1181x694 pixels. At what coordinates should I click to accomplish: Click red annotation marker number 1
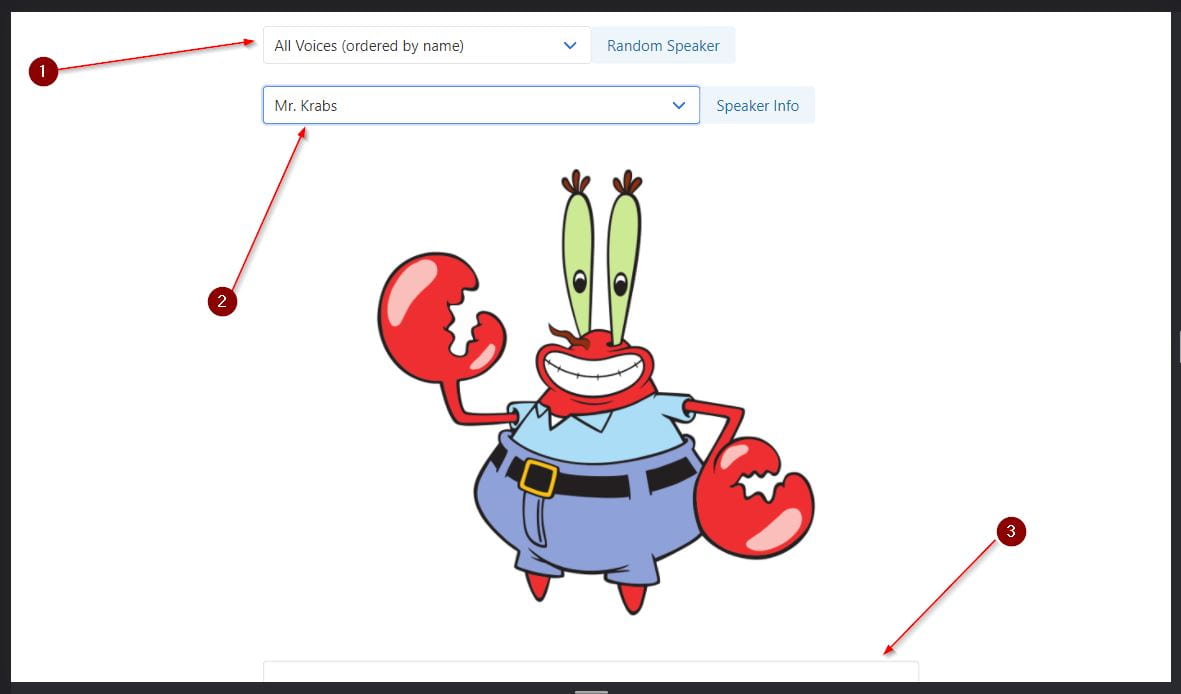44,71
